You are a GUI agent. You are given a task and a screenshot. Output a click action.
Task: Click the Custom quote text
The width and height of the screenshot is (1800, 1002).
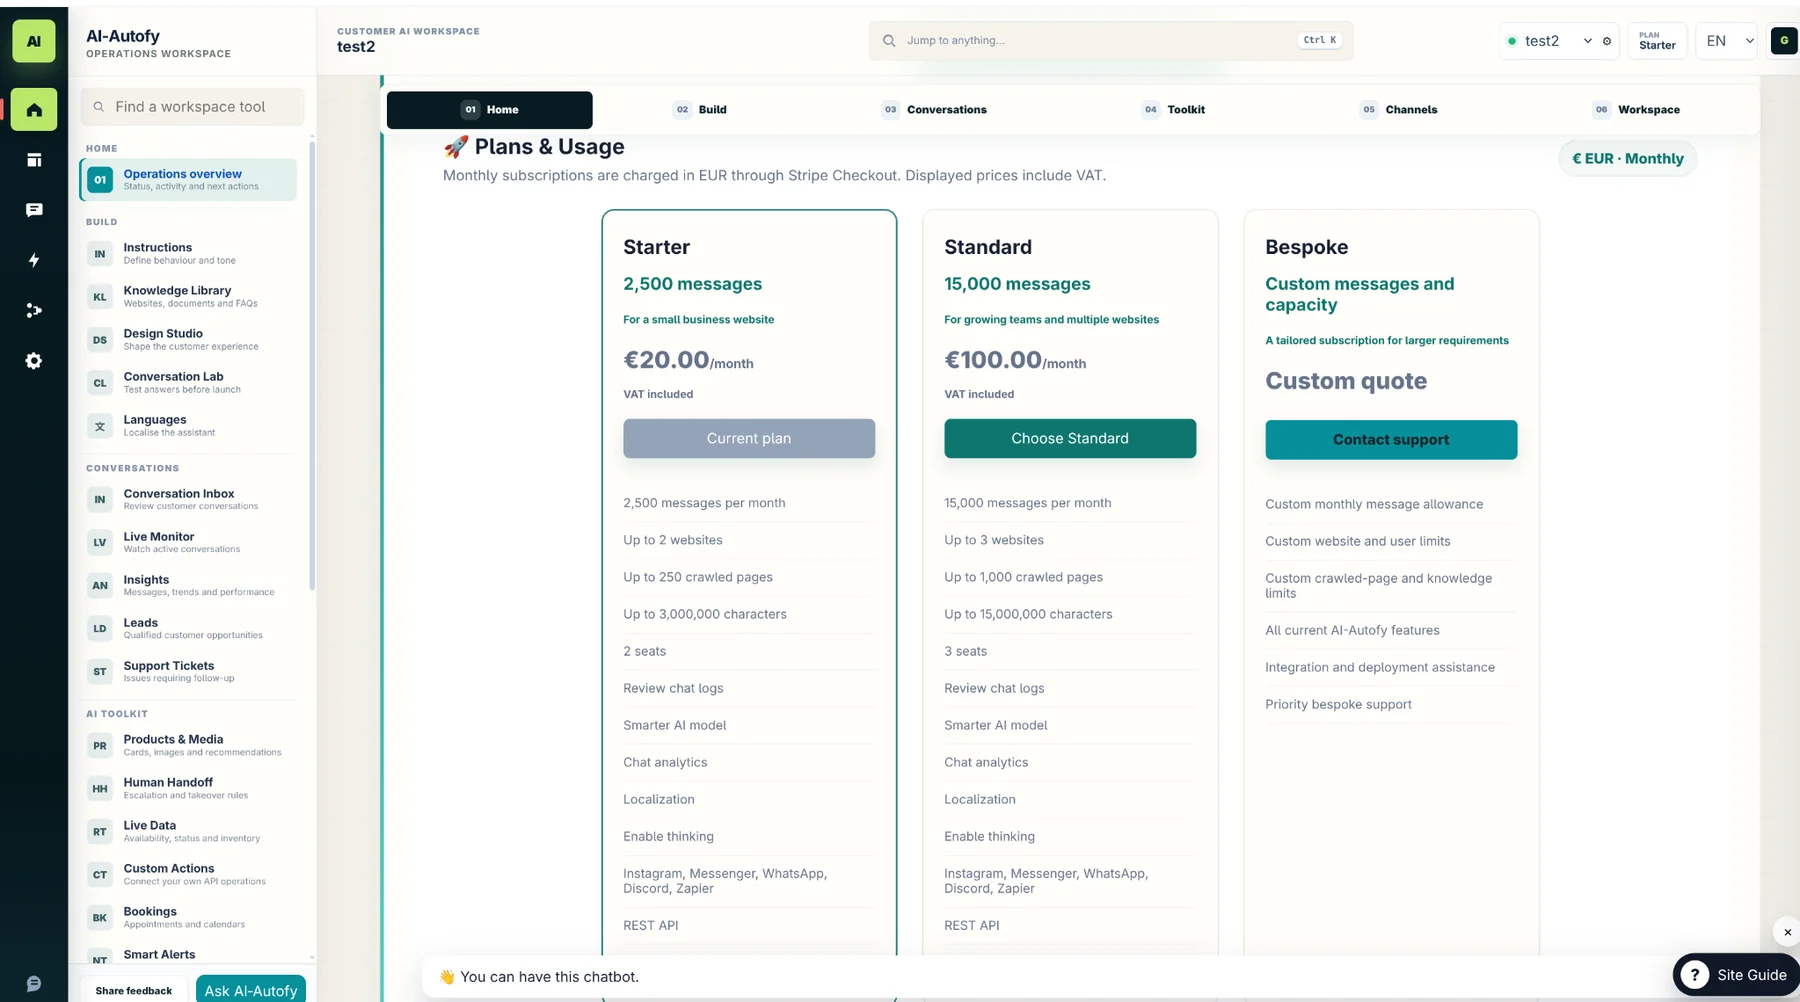point(1346,381)
